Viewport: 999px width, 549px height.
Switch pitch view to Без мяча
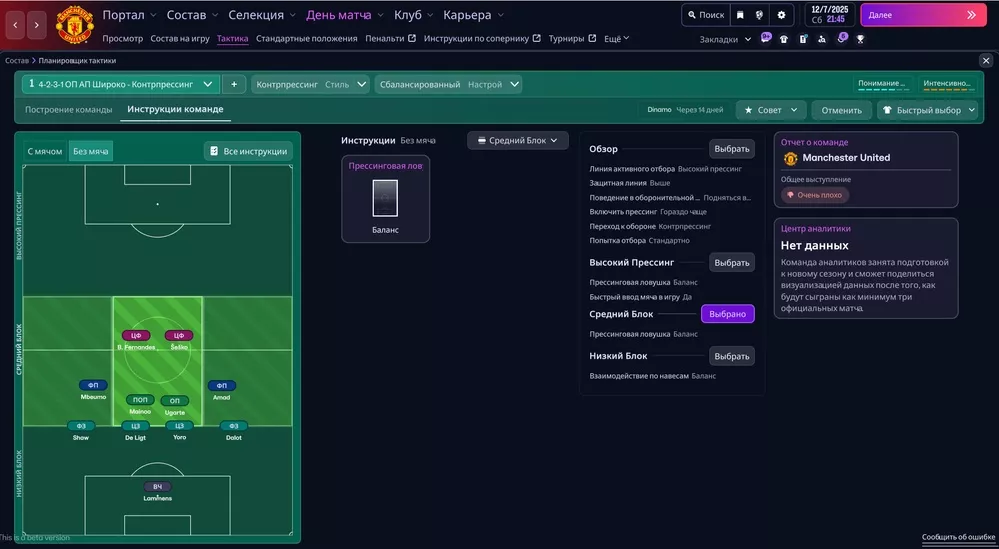coord(90,151)
